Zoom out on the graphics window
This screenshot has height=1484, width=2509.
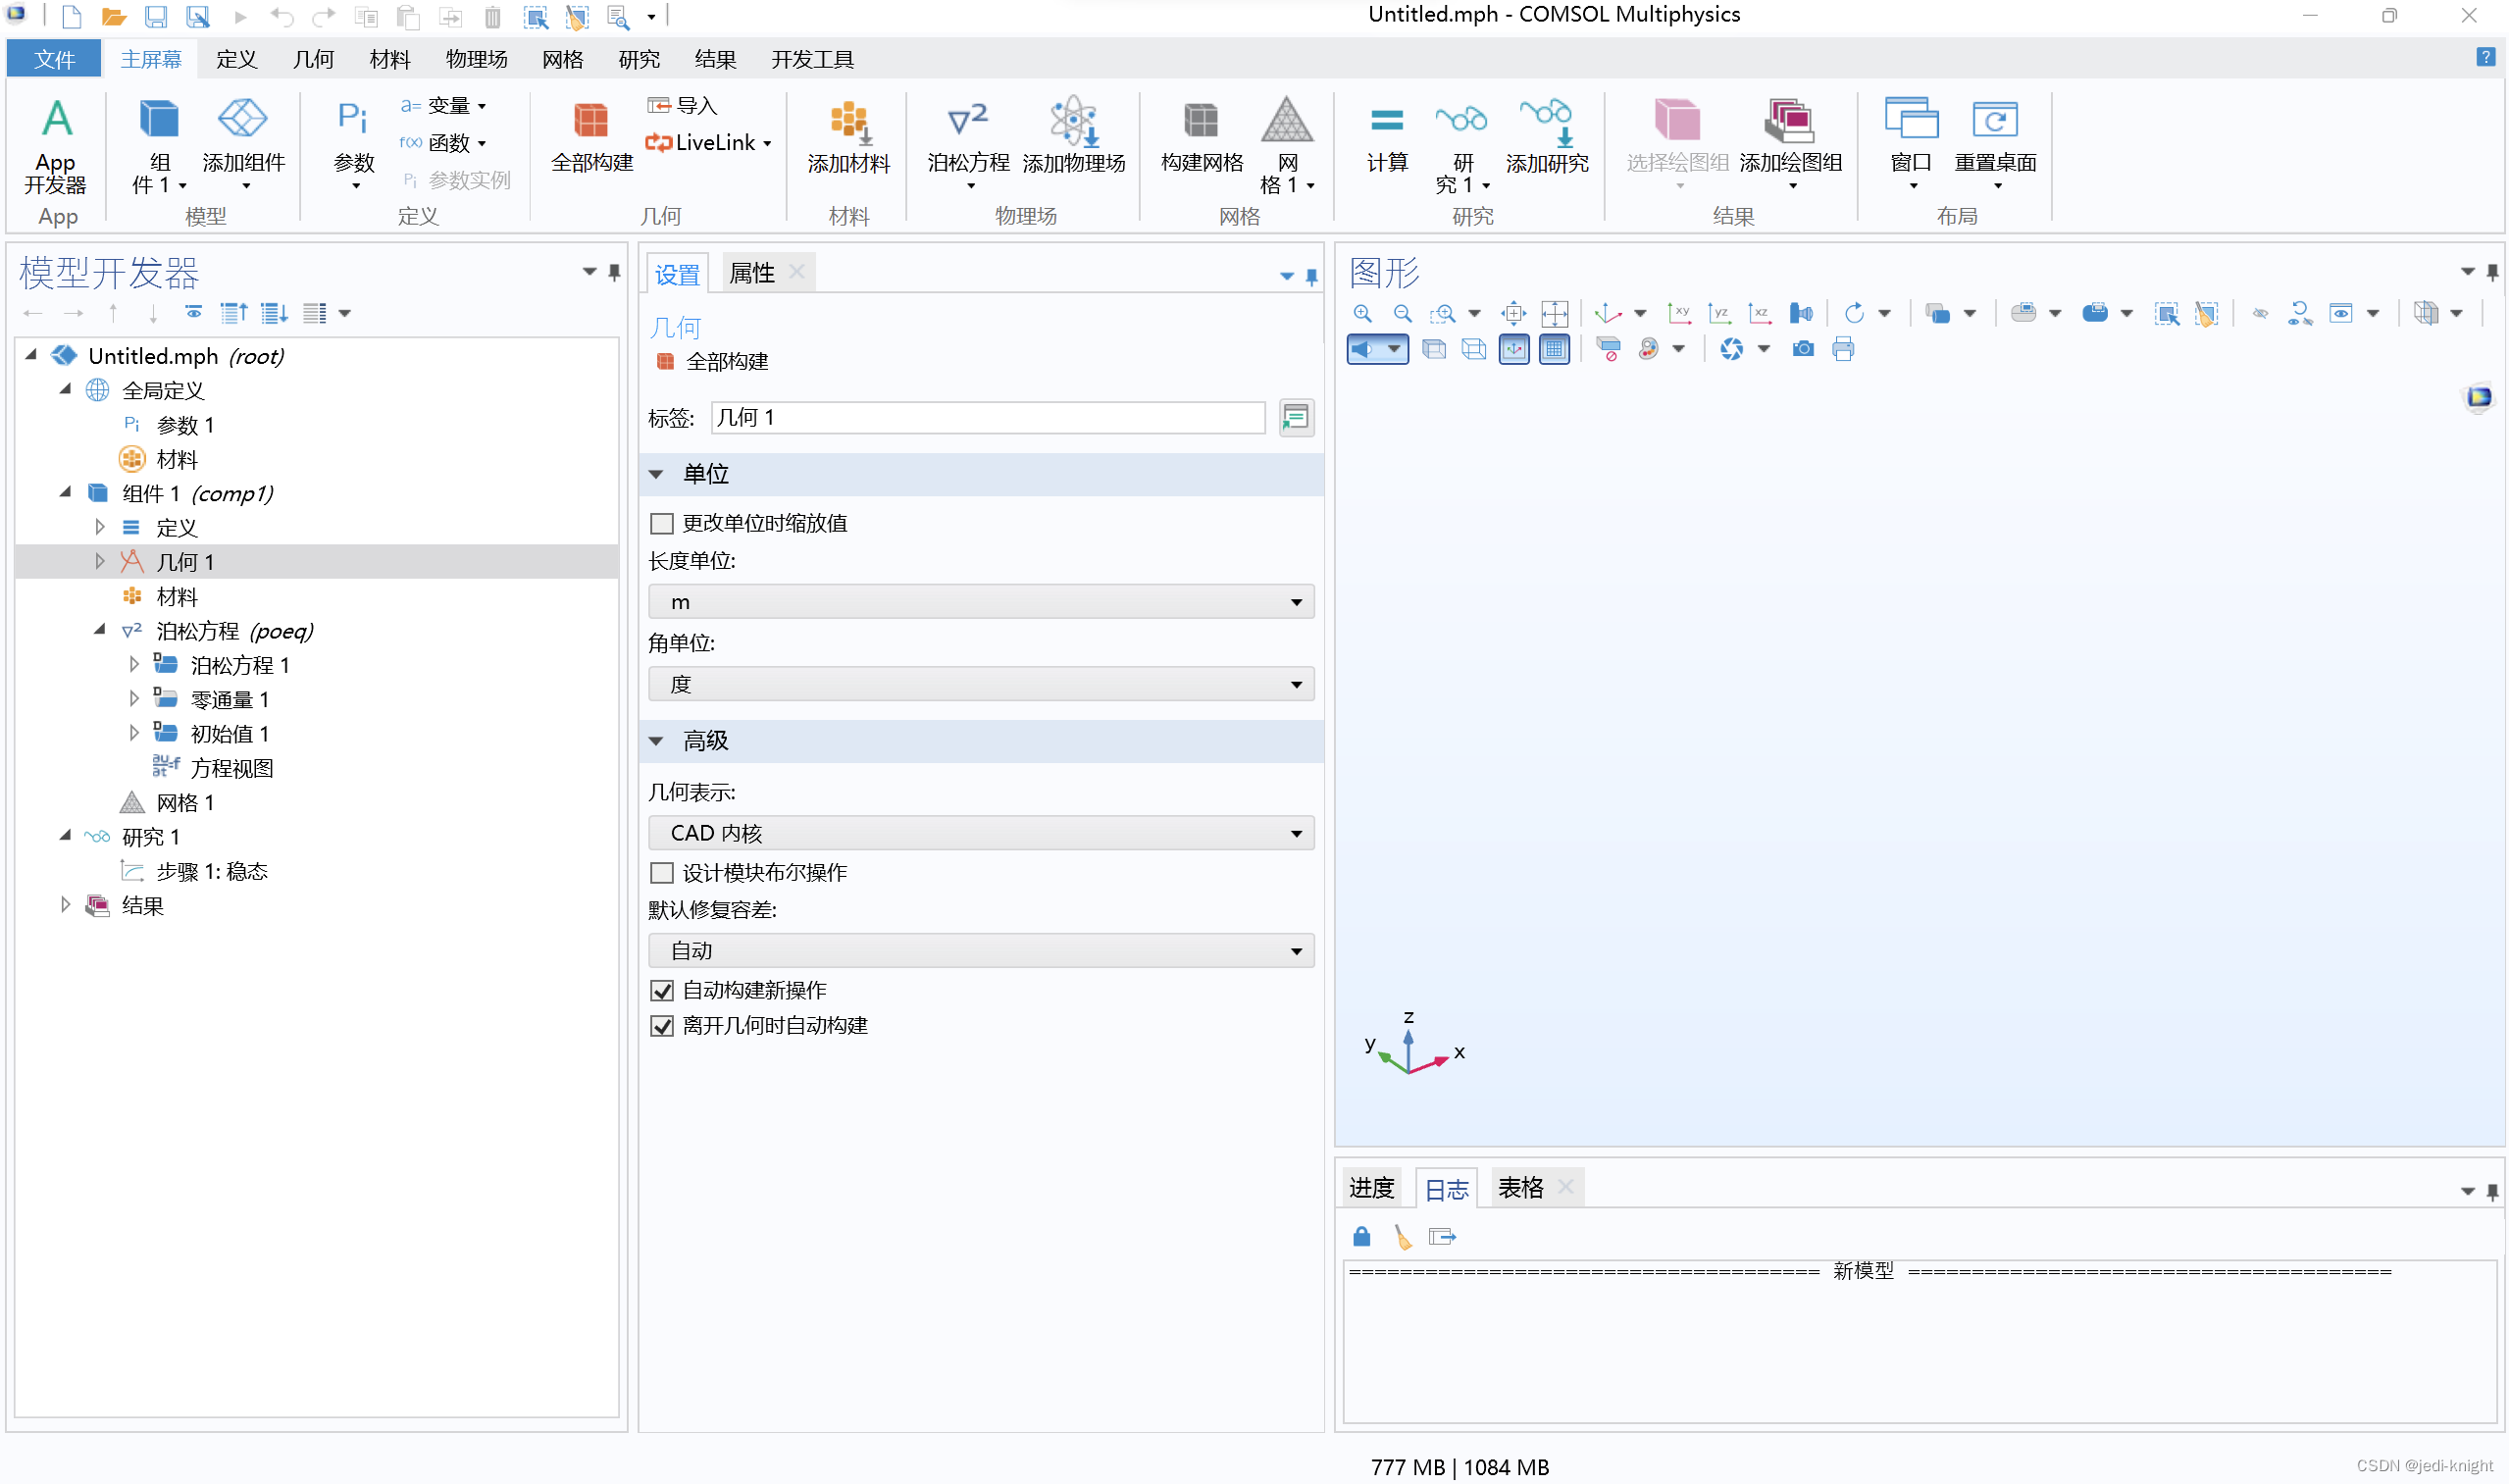coord(1403,314)
